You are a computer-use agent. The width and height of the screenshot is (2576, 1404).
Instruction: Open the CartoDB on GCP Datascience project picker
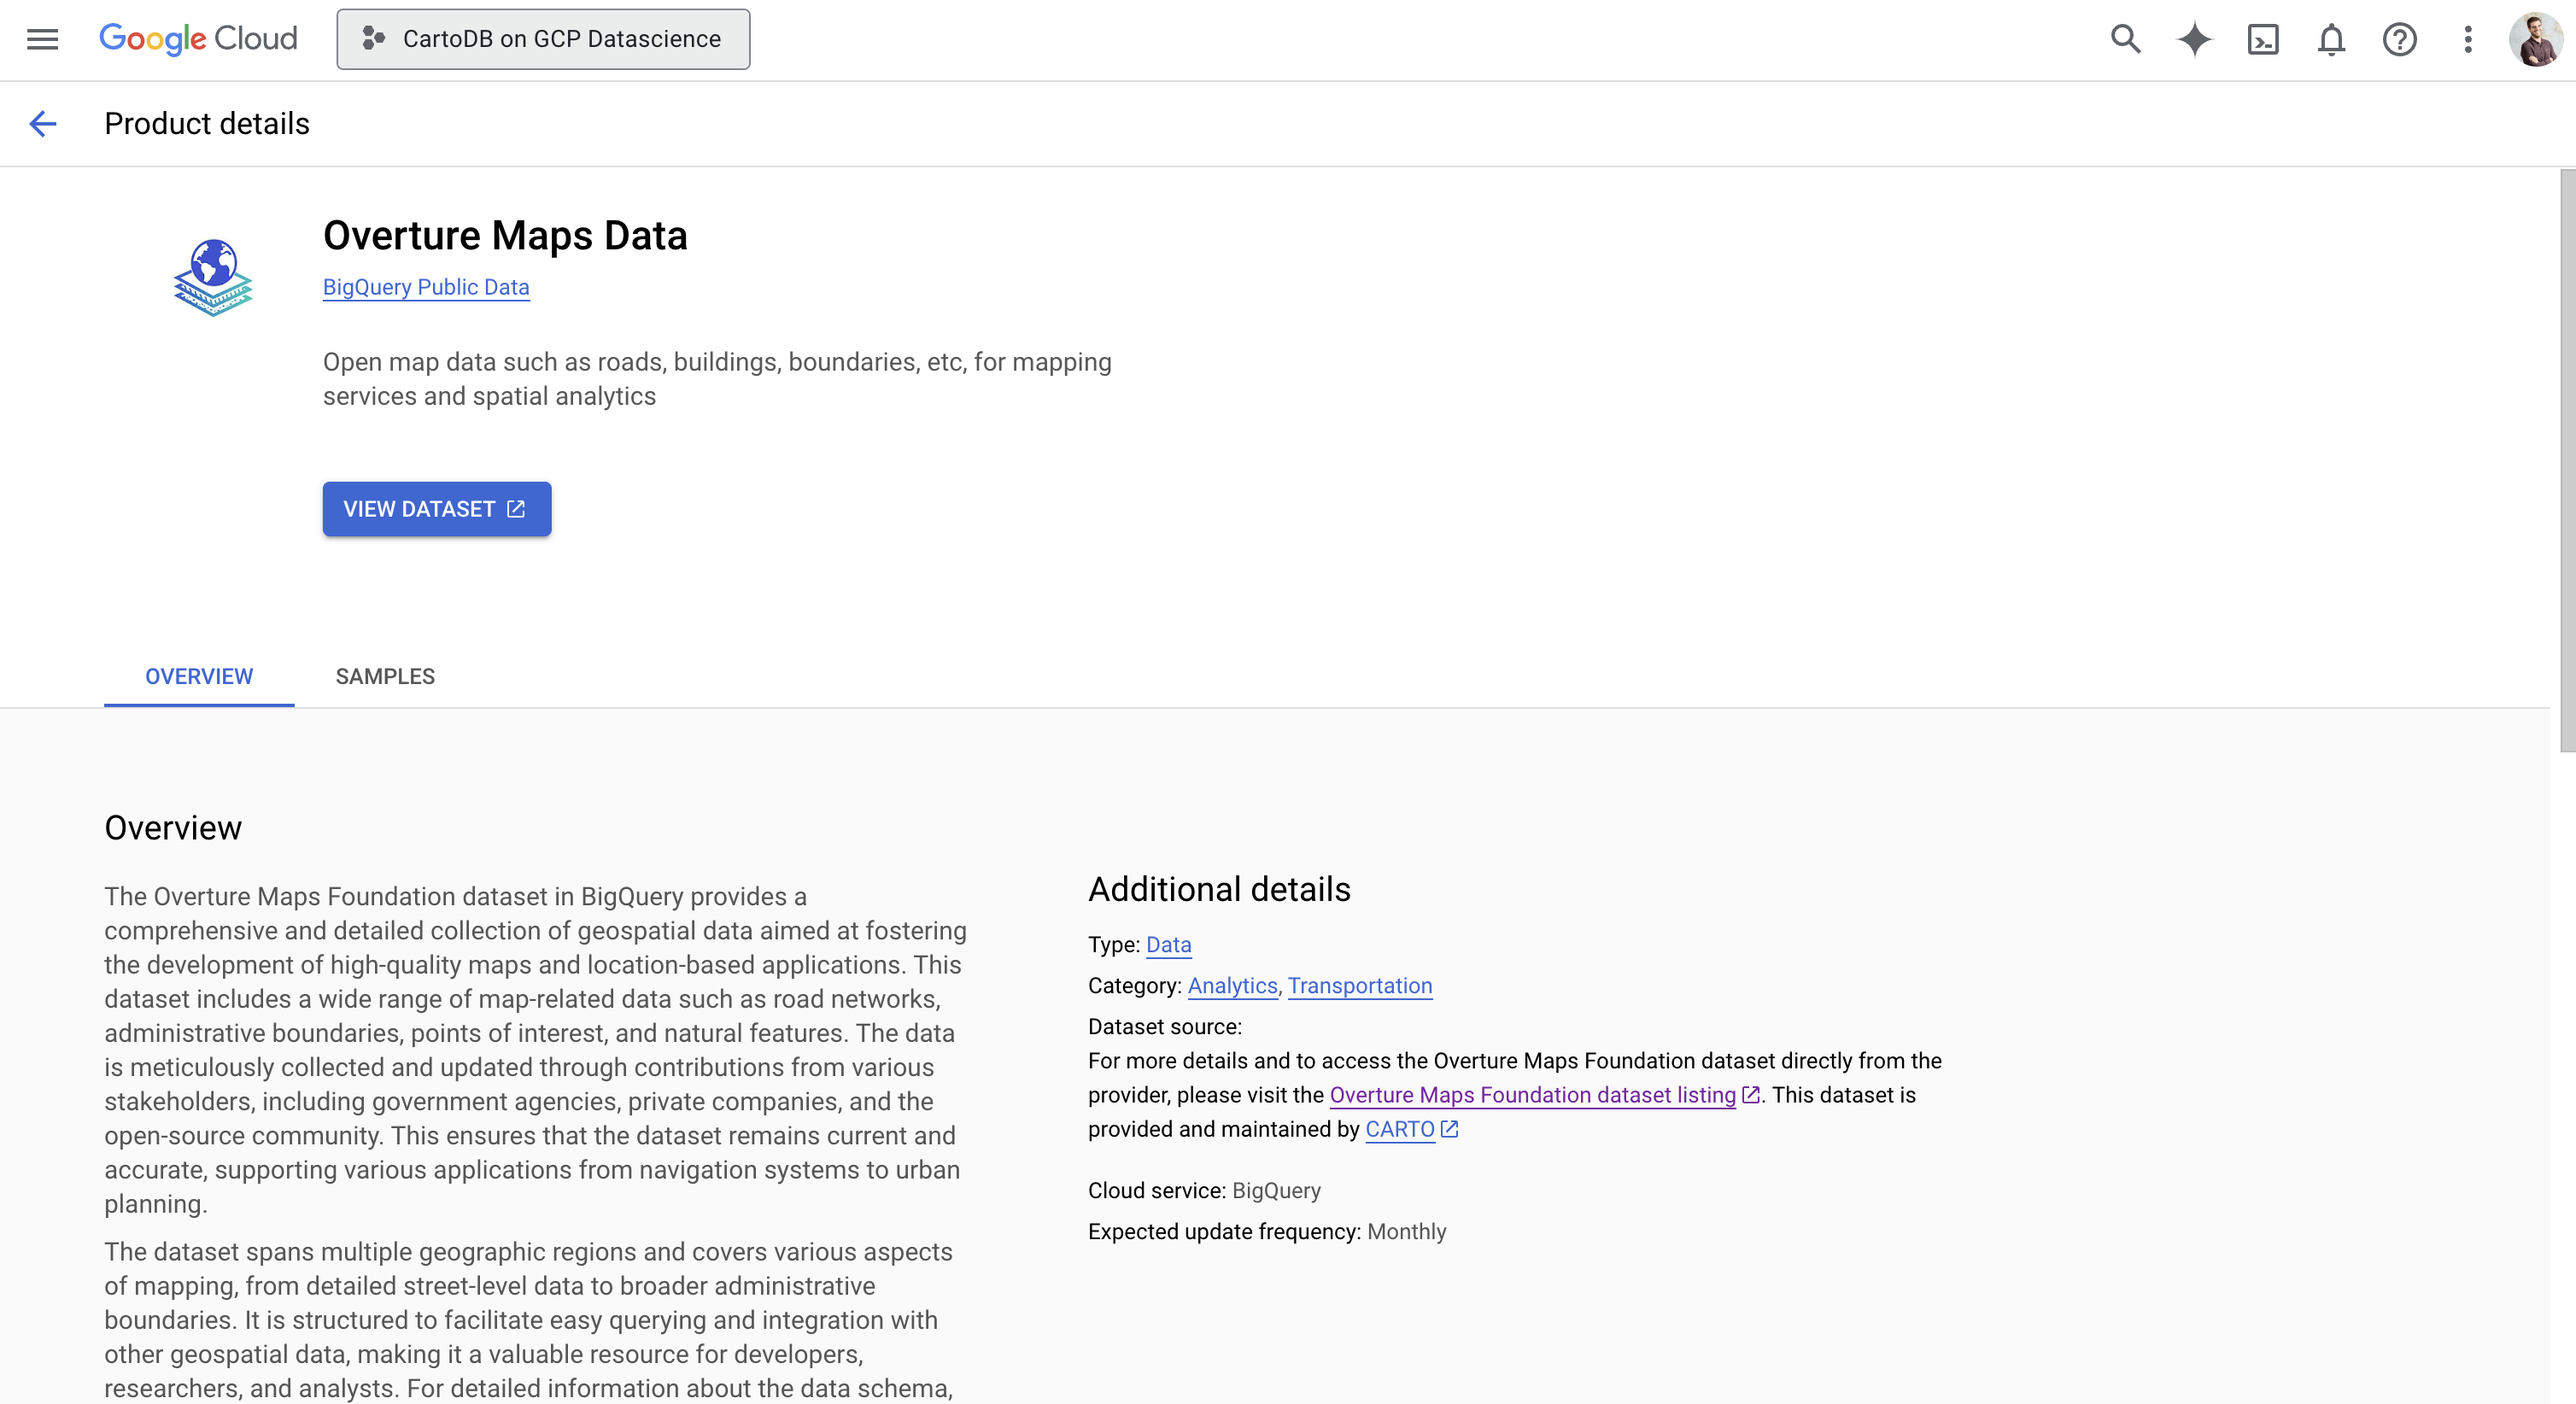[x=543, y=39]
